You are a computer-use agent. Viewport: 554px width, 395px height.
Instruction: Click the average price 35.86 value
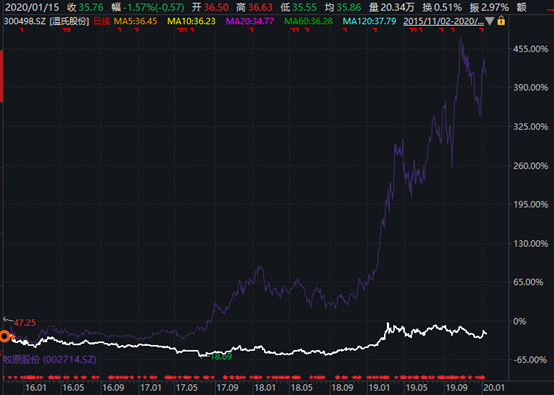pos(349,7)
